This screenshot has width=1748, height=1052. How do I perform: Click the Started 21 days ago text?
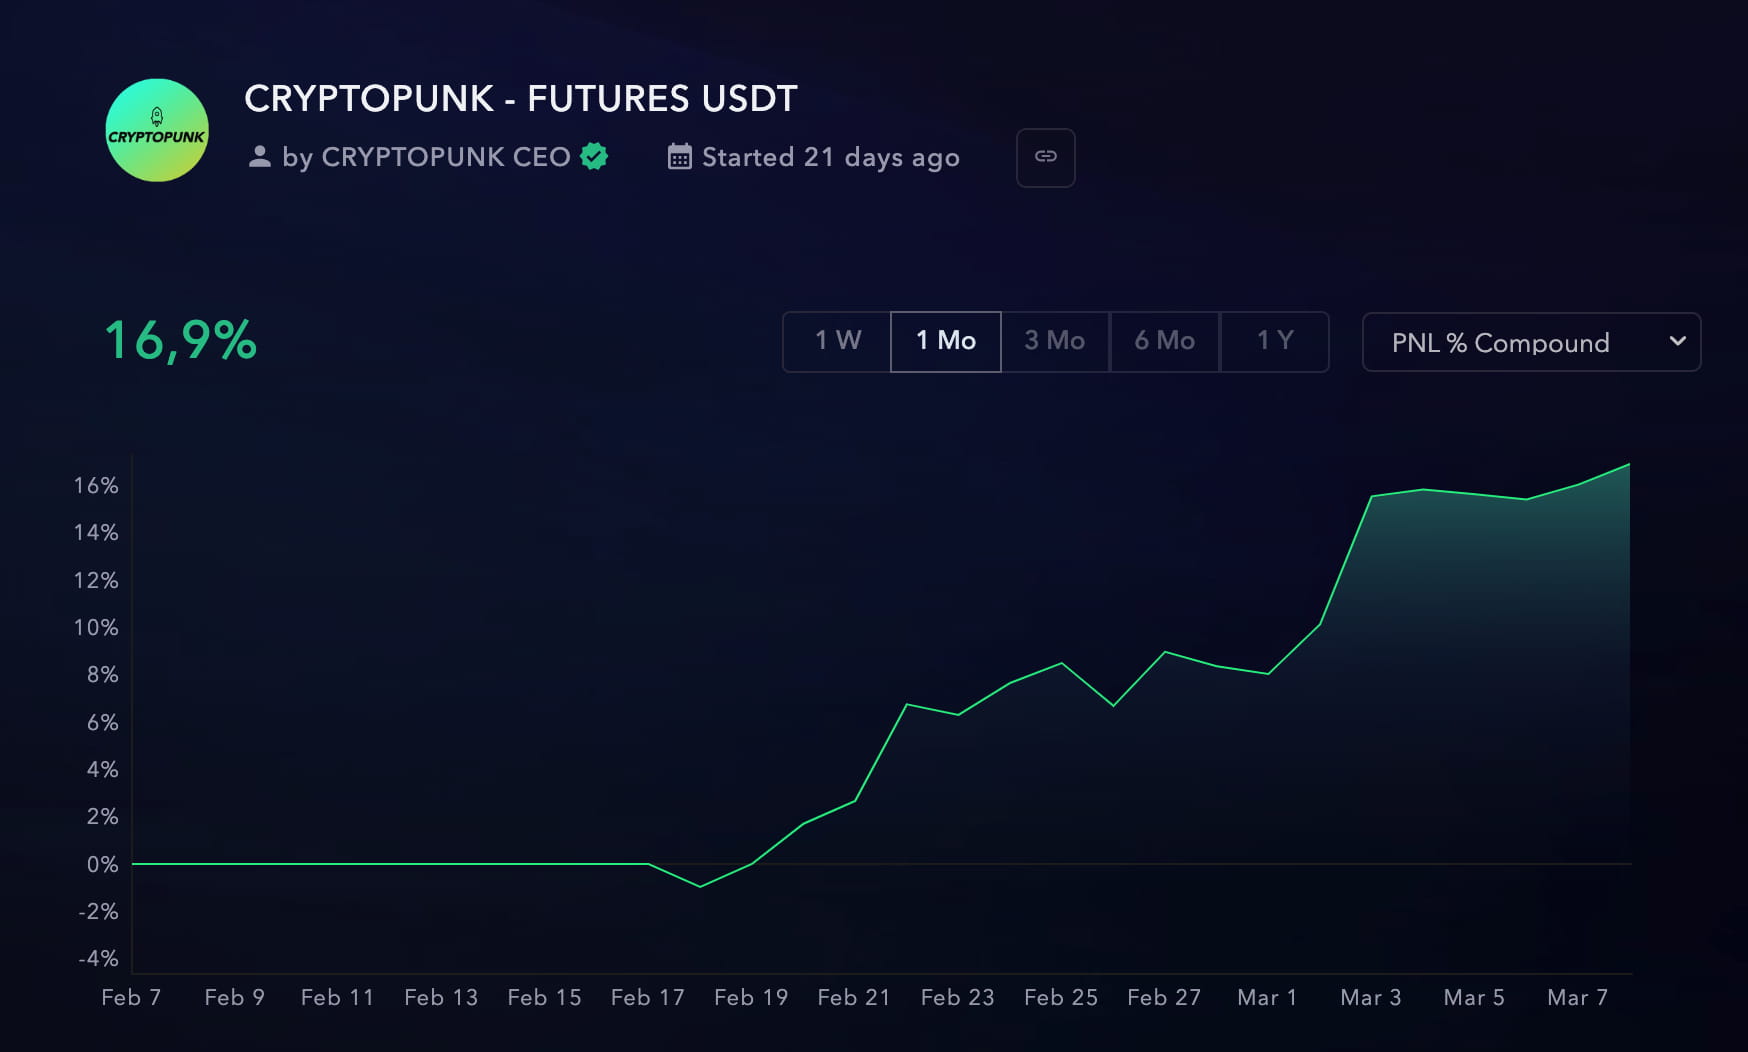(830, 157)
